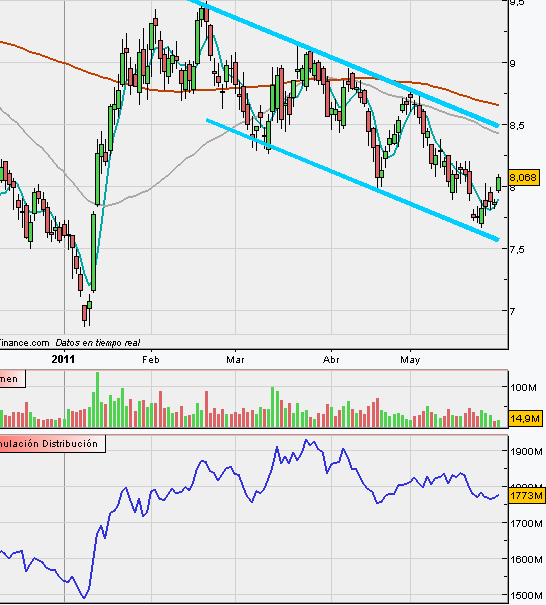Viewport: 546px width, 605px height.
Task: Click the 1600M indicator axis label
Action: pos(526,559)
